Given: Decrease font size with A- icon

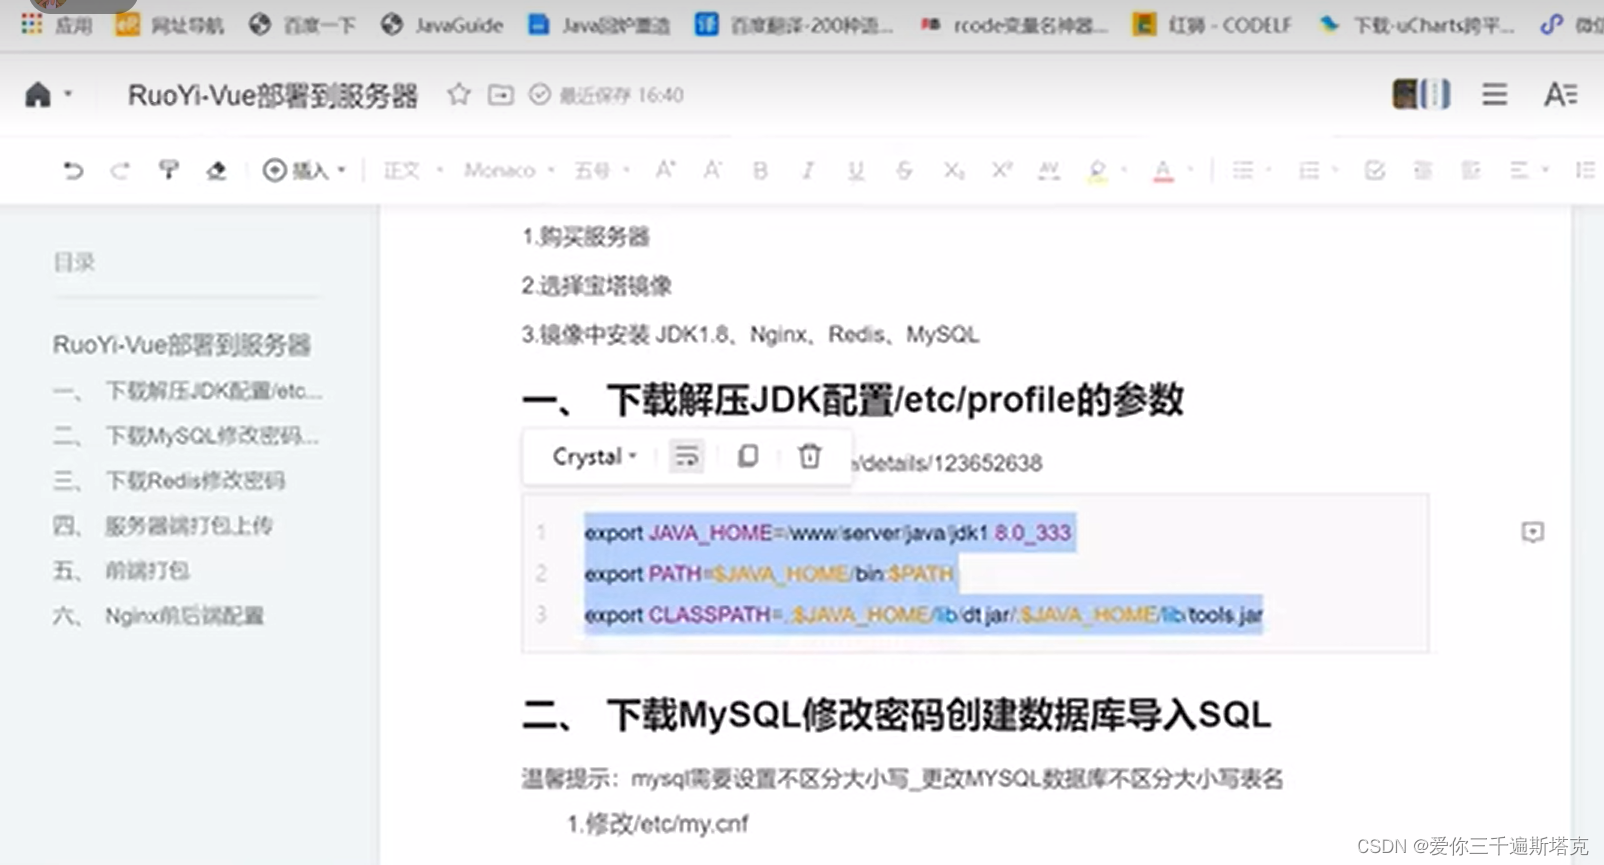Looking at the screenshot, I should [712, 170].
